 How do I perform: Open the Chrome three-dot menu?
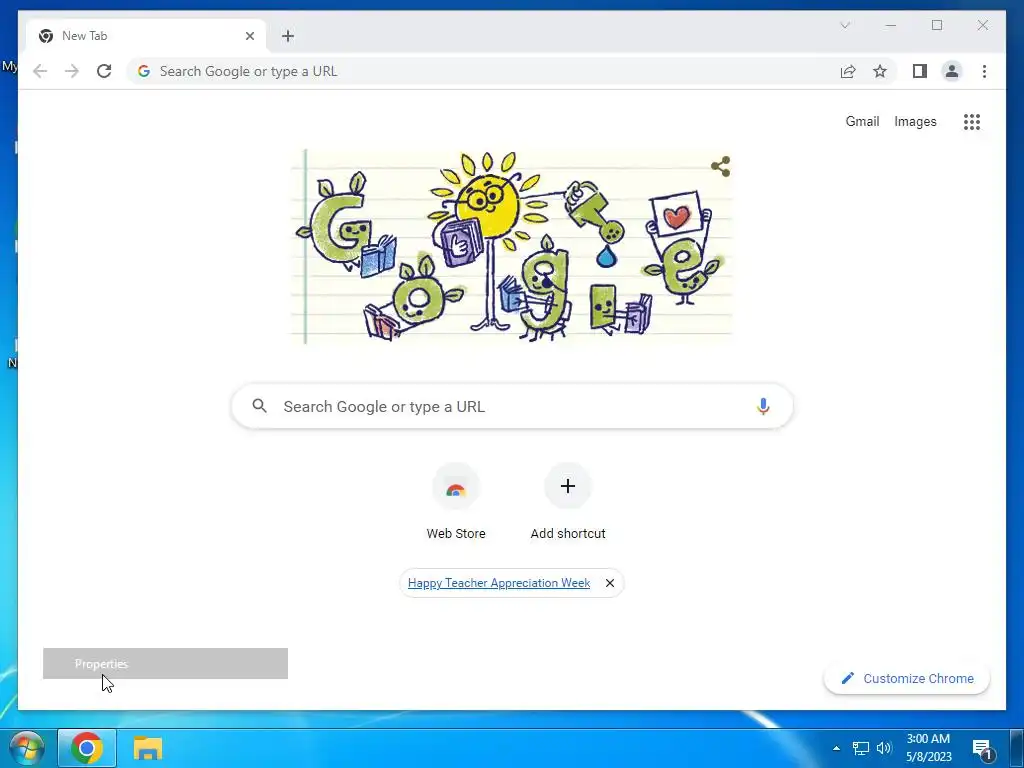(x=984, y=71)
